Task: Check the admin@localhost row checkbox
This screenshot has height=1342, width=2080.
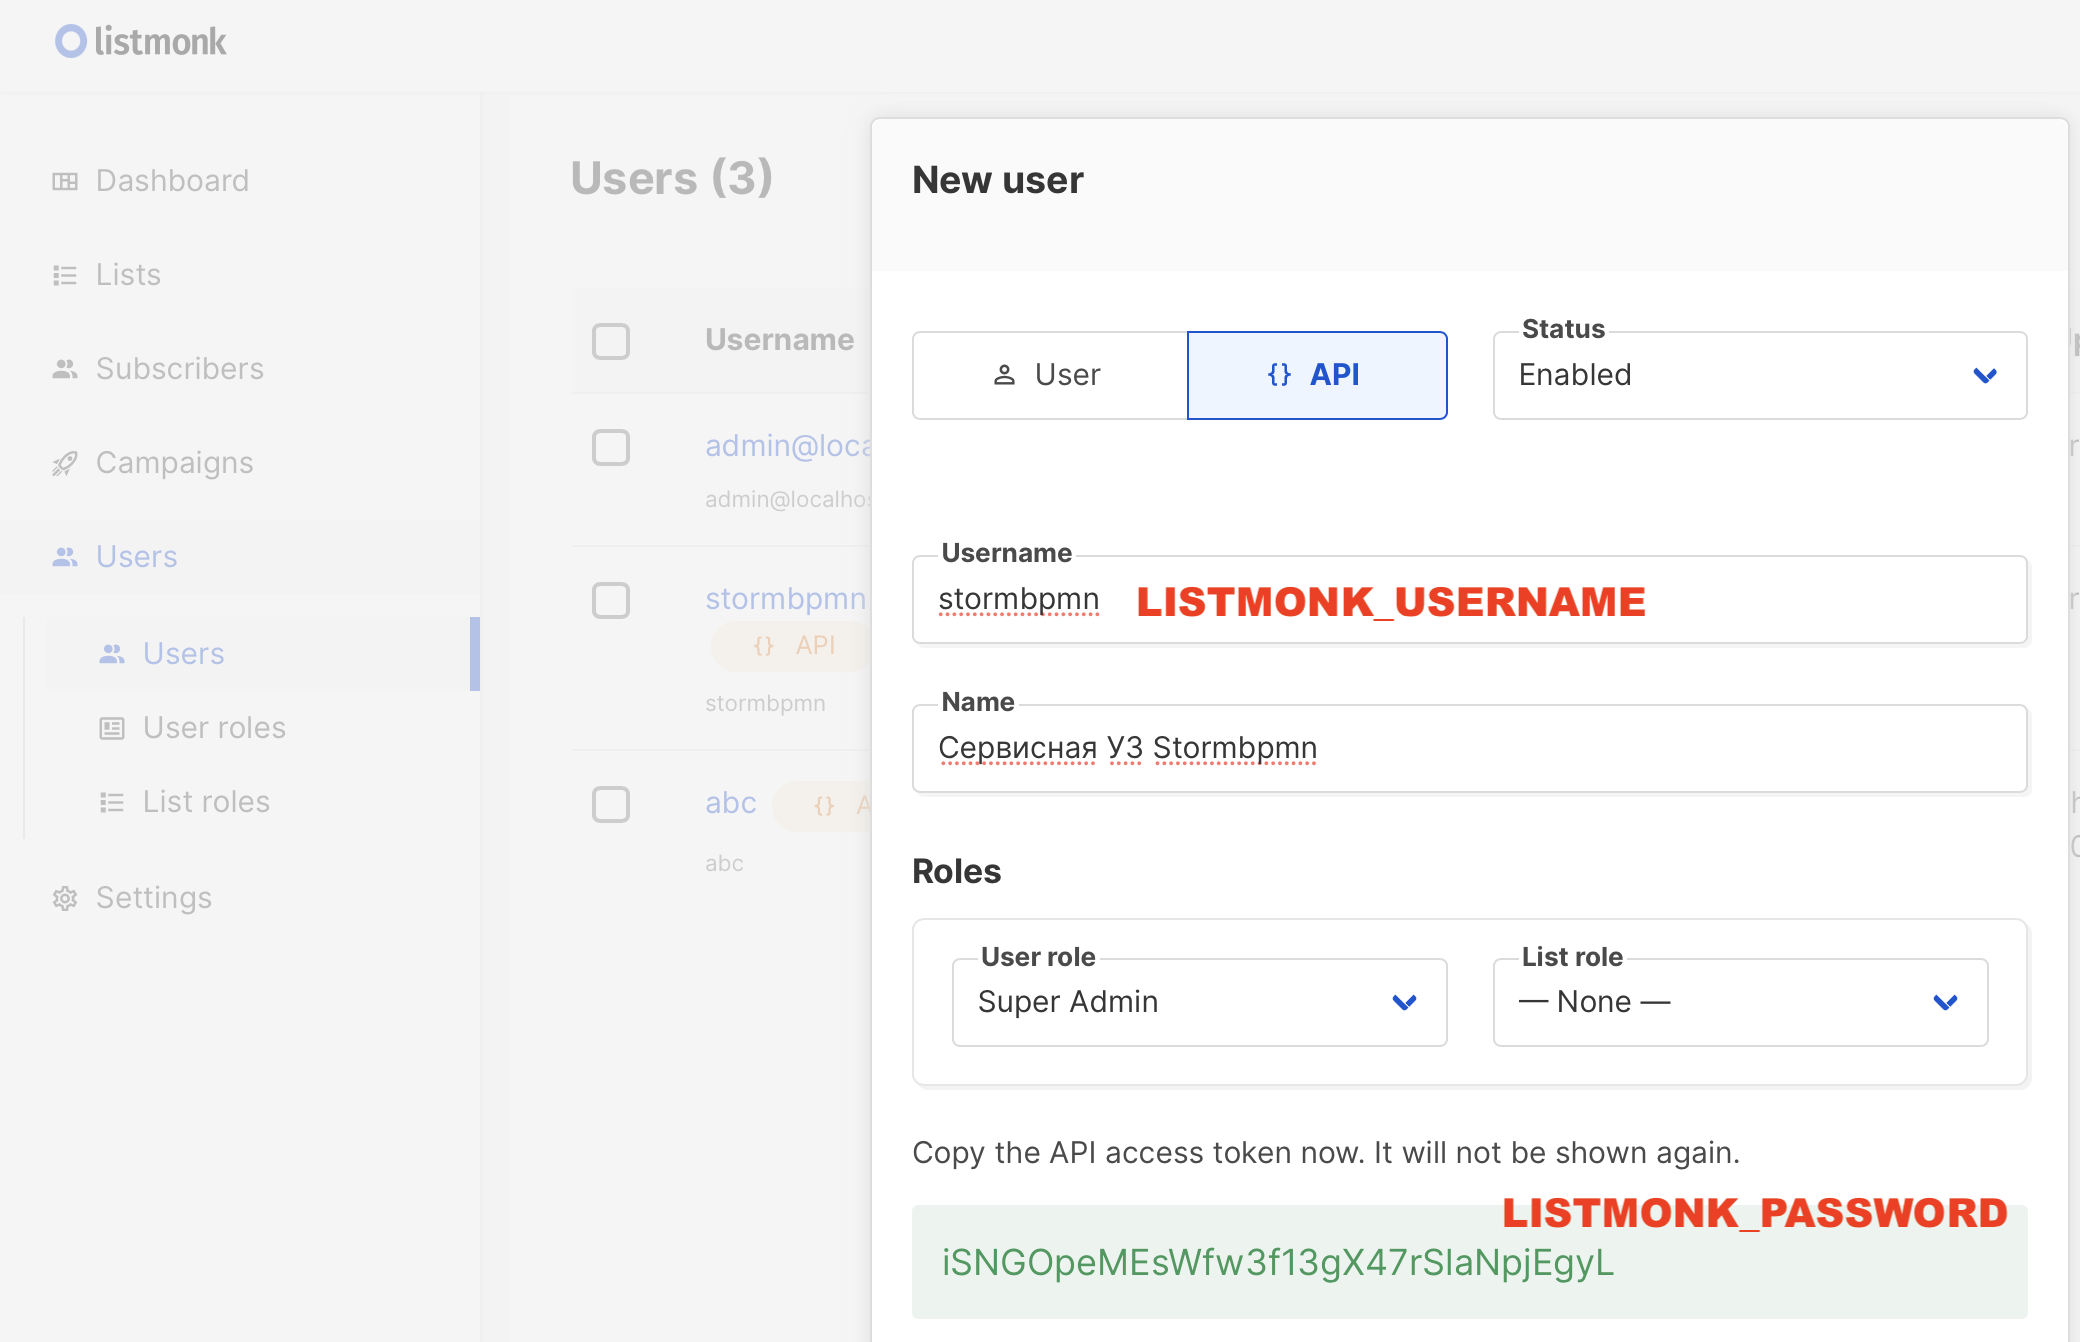Action: (611, 447)
